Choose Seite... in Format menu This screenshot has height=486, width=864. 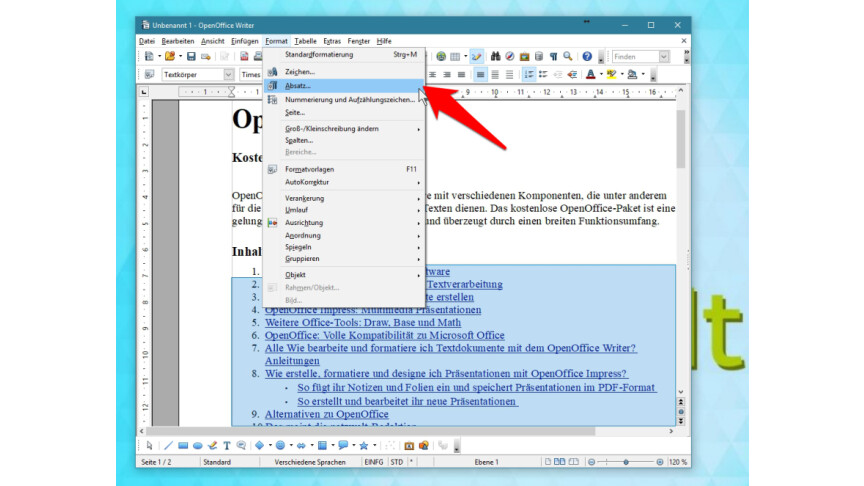344,112
